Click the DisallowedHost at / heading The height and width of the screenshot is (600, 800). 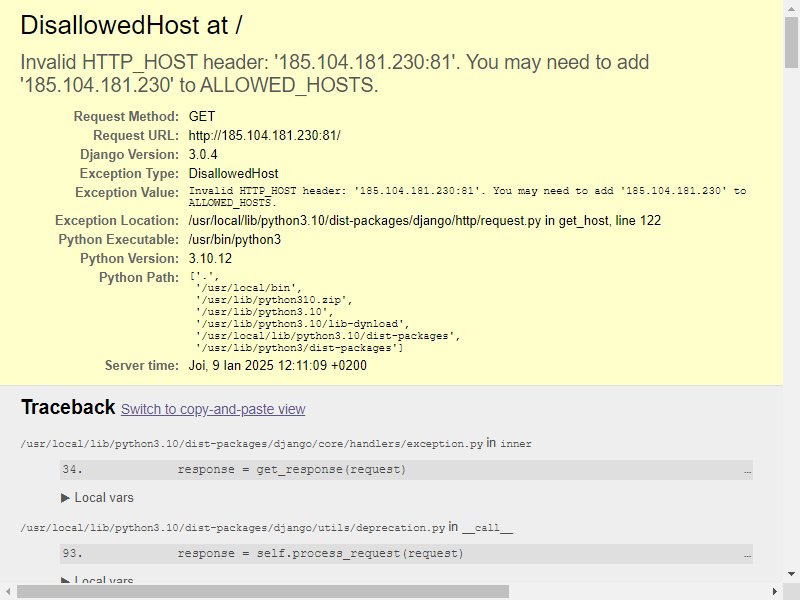tap(131, 25)
